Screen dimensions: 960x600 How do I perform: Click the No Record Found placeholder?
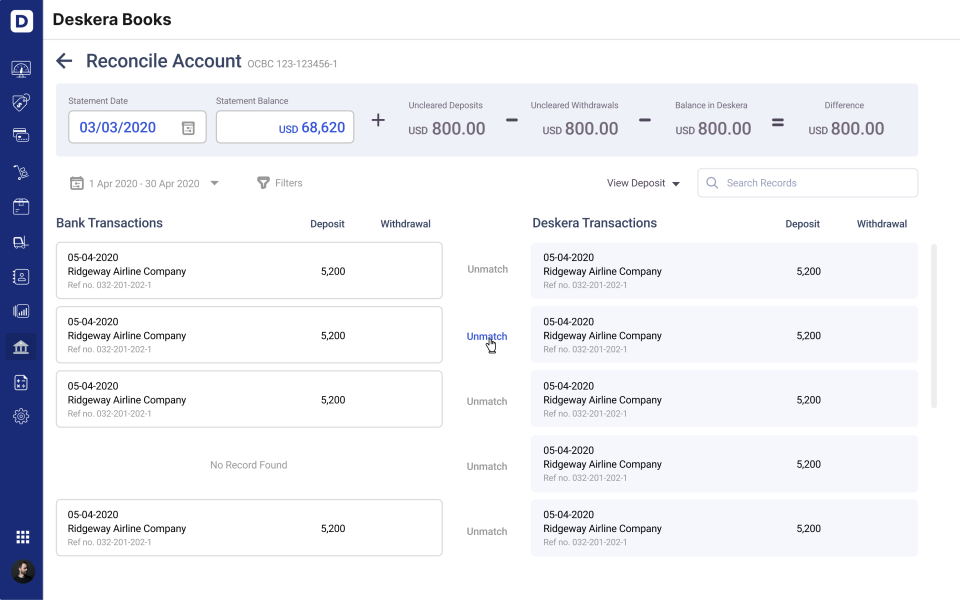249,465
